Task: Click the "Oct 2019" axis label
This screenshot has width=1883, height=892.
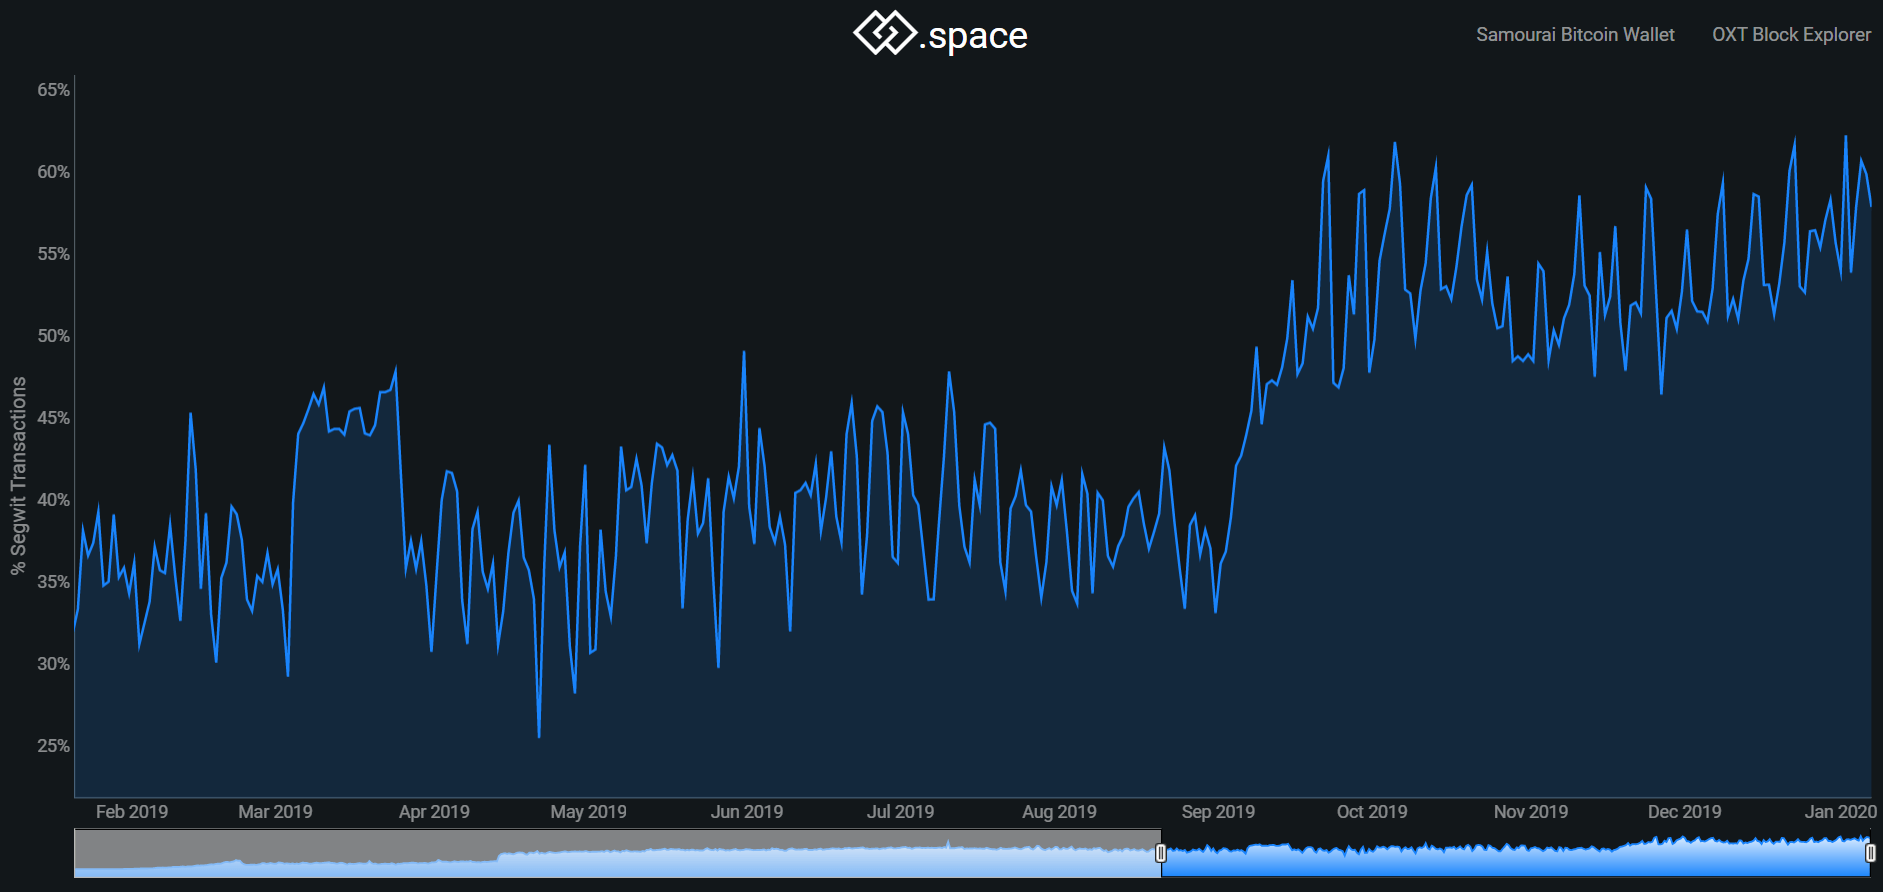Action: coord(1372,812)
